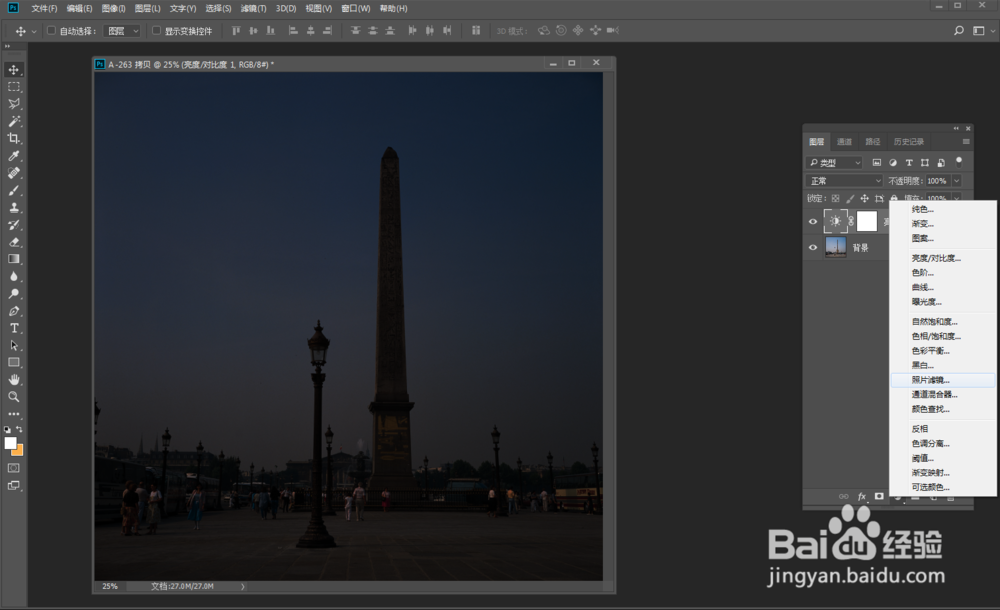Set the orange background color swatch
The height and width of the screenshot is (610, 1000).
pos(18,450)
